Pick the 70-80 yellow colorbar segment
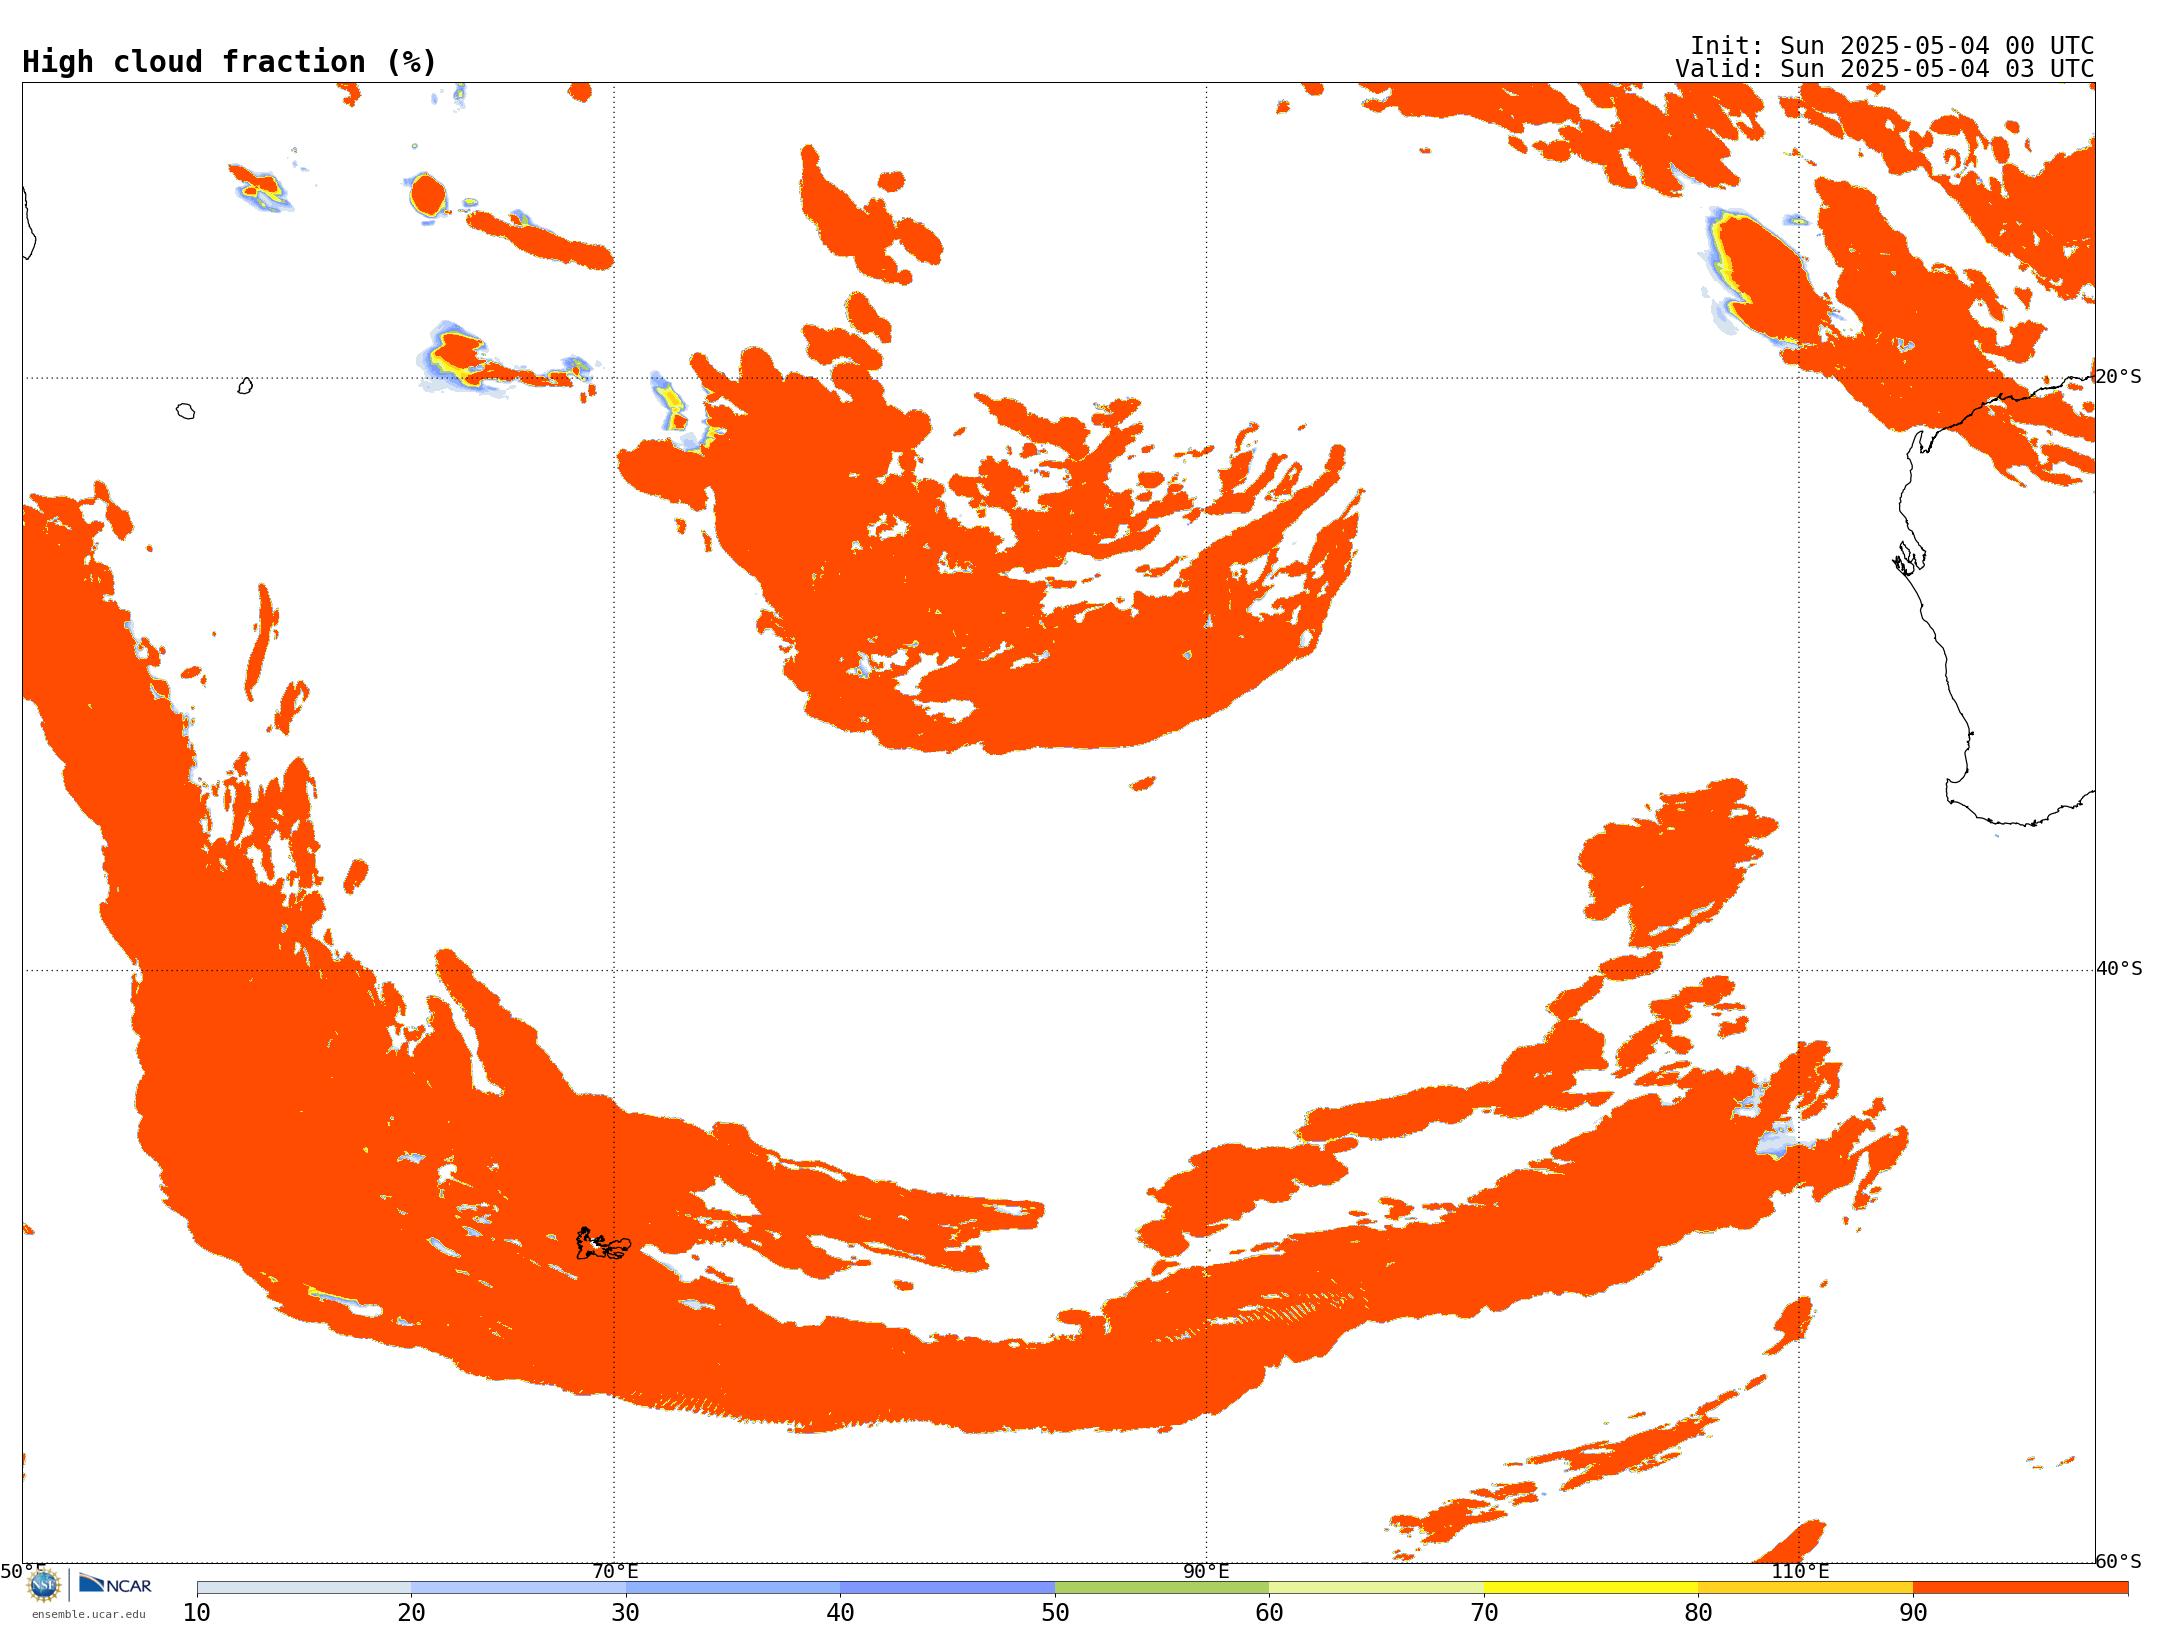Image resolution: width=2160 pixels, height=1626 pixels. pyautogui.click(x=1591, y=1588)
